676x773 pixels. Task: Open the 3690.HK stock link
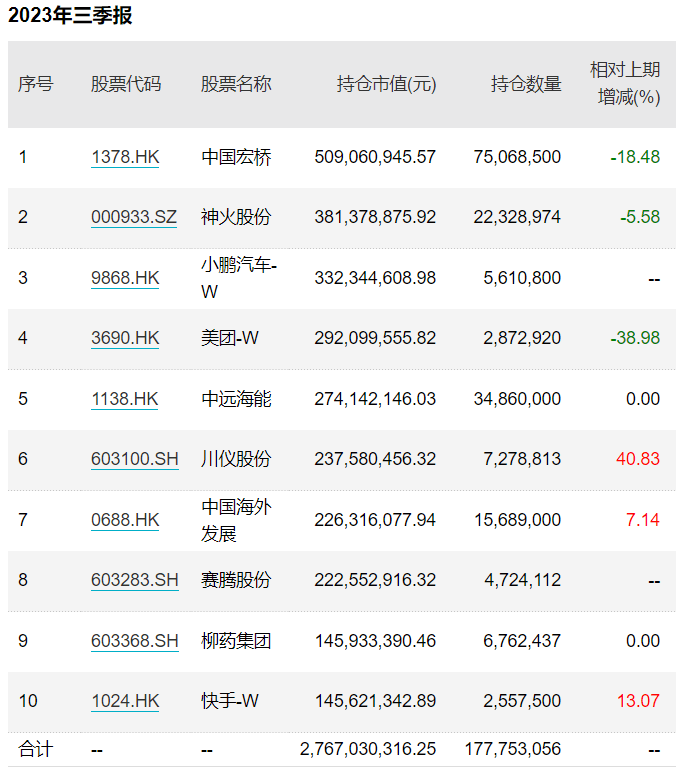click(x=124, y=338)
